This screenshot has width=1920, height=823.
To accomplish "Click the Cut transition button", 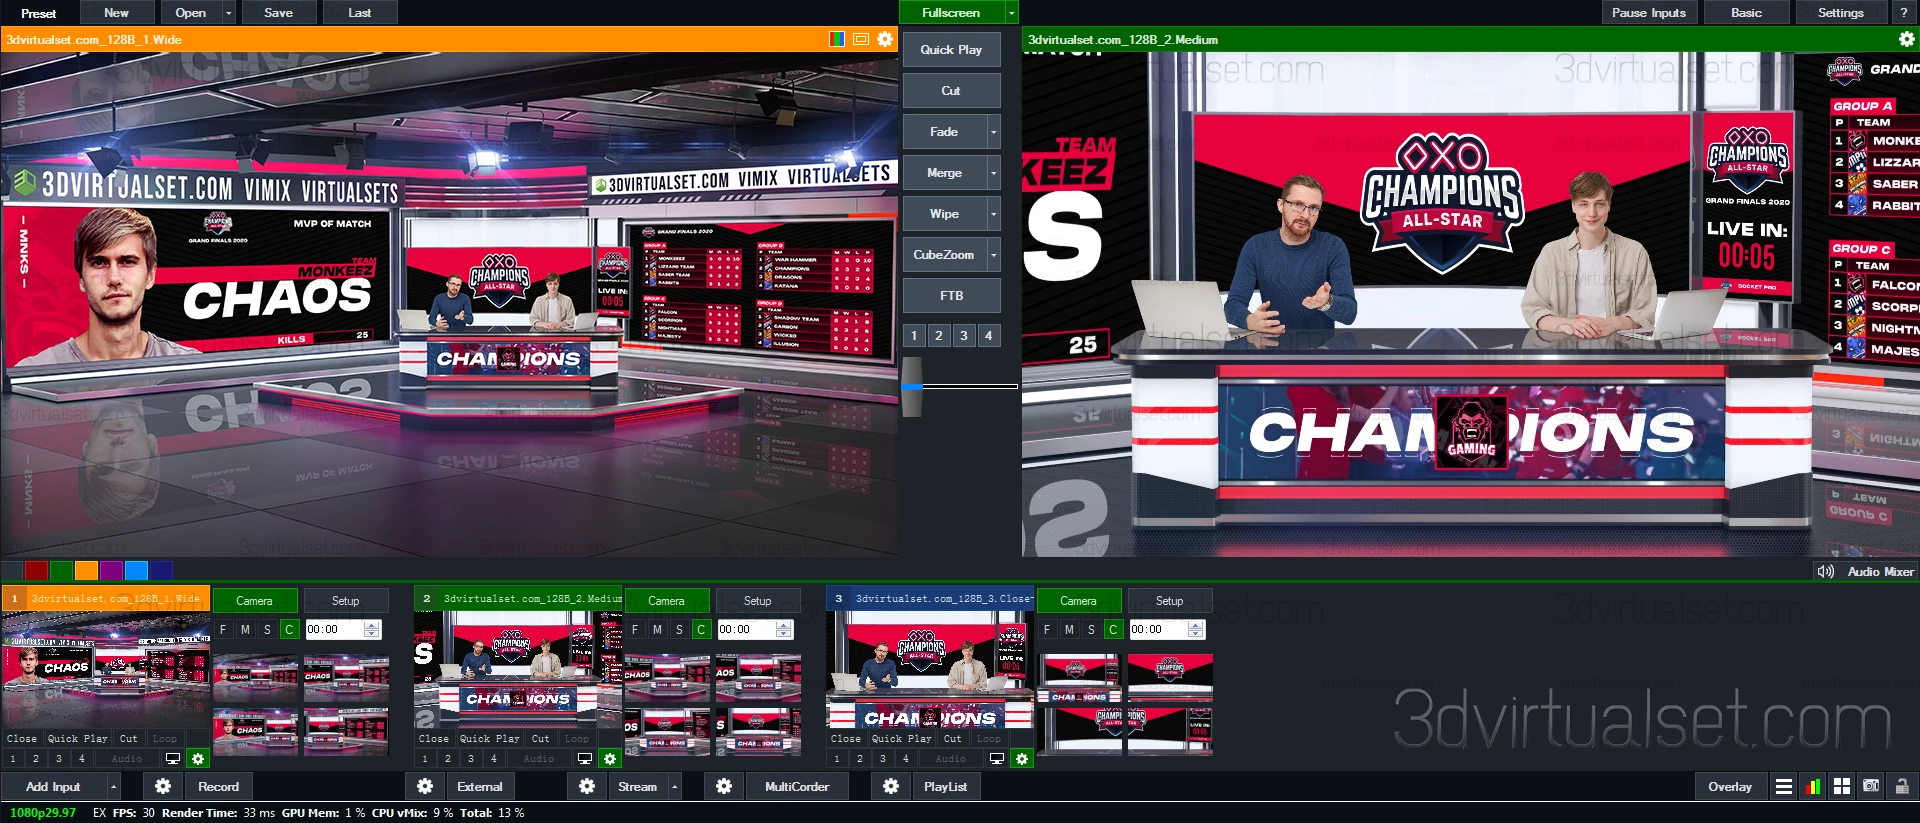I will pyautogui.click(x=951, y=91).
